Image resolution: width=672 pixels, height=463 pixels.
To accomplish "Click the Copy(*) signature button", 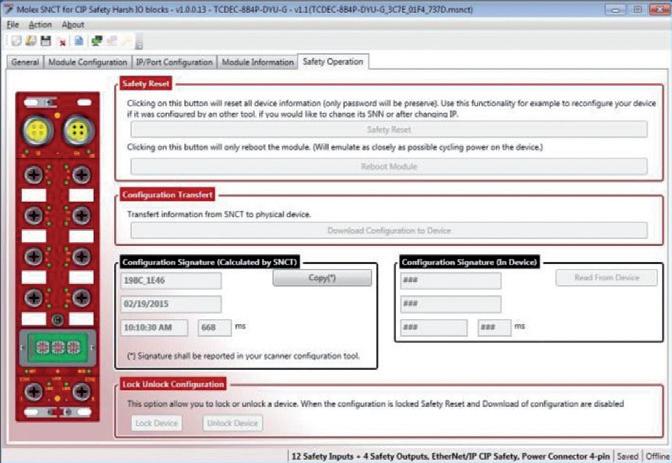I will tap(322, 278).
